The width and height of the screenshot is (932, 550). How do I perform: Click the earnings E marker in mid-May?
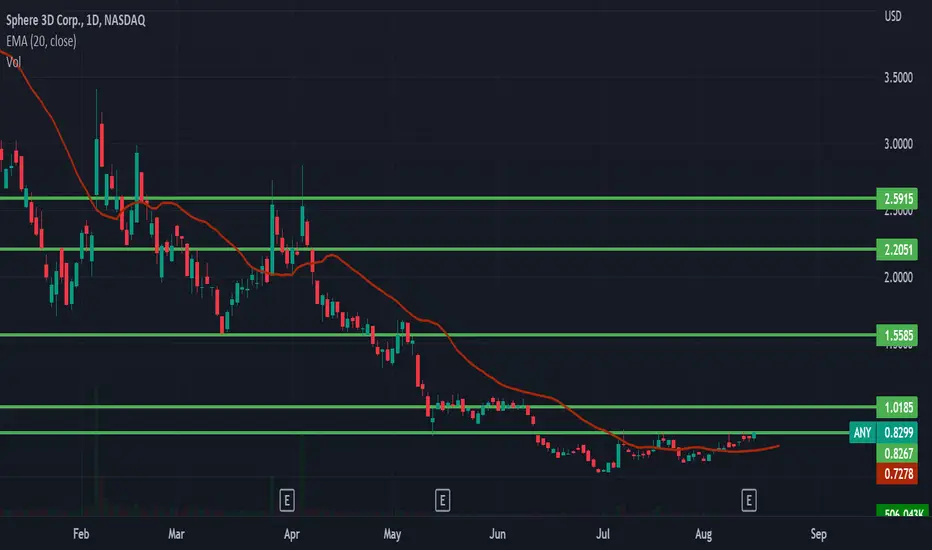(442, 501)
